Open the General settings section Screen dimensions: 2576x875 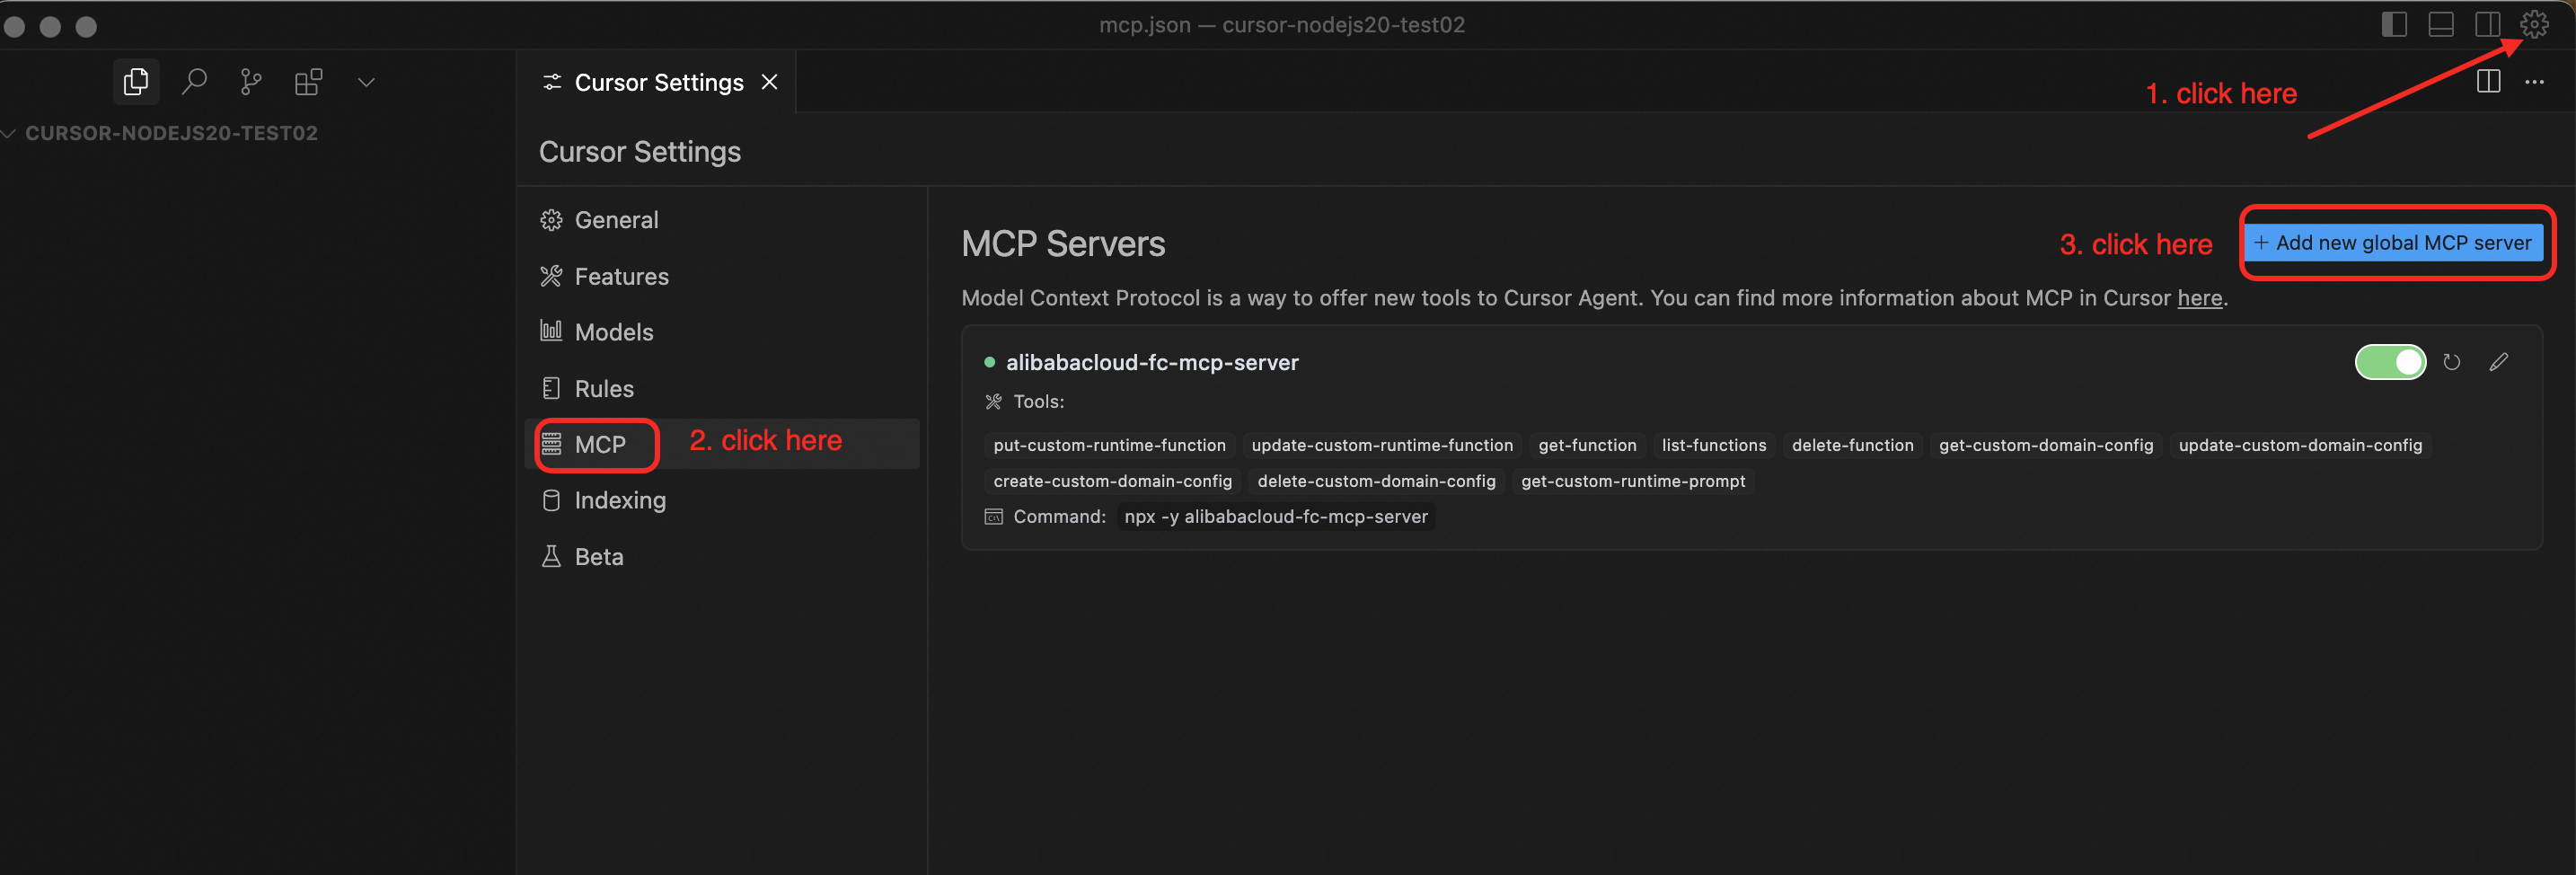[615, 219]
